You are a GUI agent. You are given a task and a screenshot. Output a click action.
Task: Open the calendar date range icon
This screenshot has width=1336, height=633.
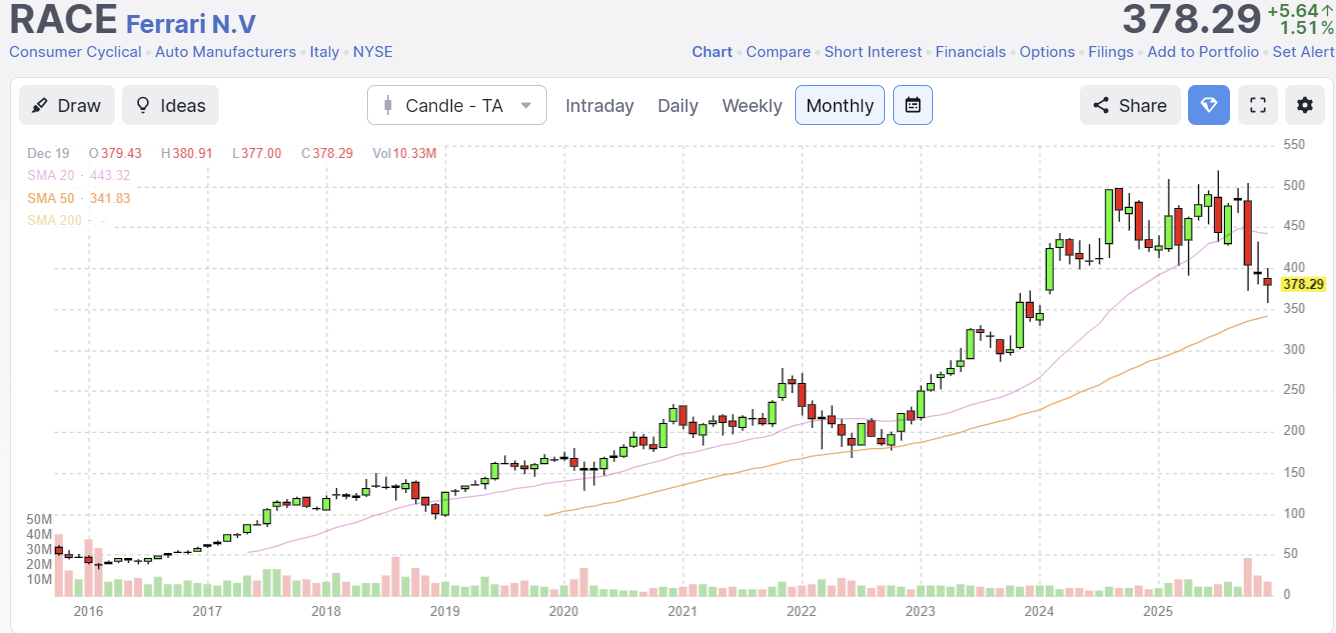pyautogui.click(x=913, y=105)
